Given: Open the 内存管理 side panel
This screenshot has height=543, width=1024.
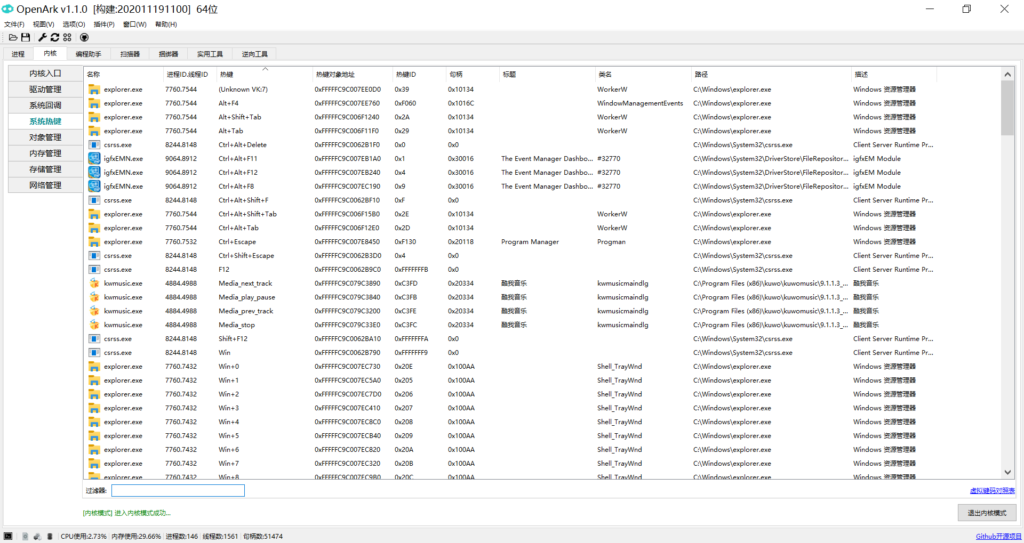Looking at the screenshot, I should pyautogui.click(x=45, y=153).
